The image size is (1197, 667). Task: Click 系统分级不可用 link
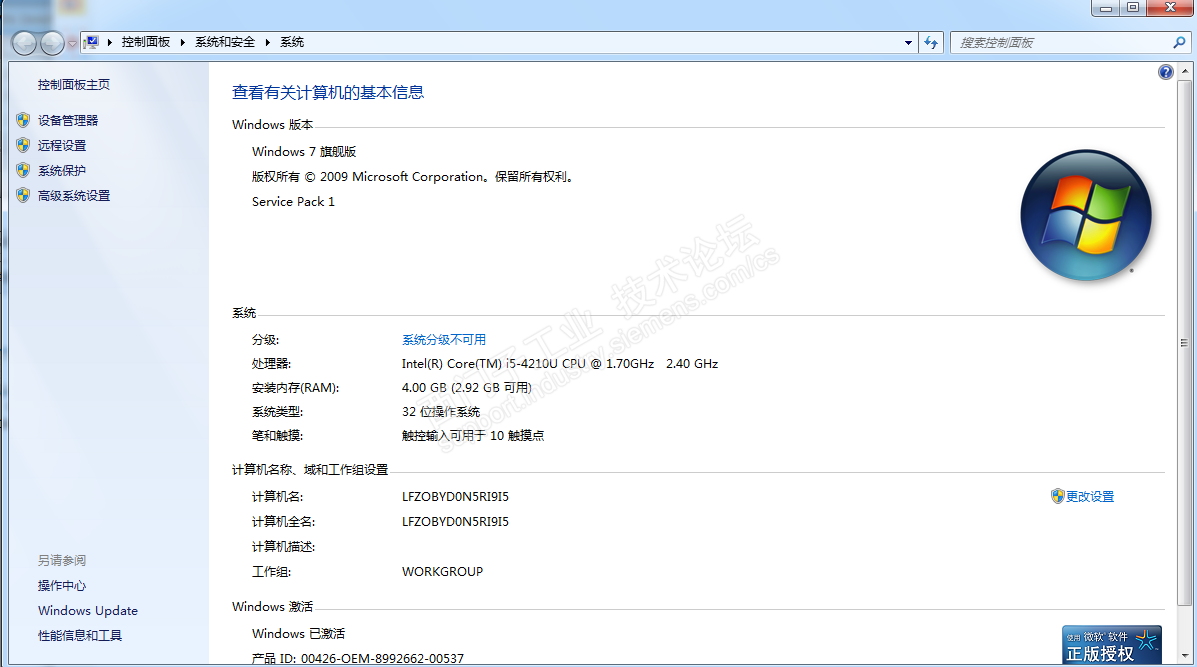444,340
